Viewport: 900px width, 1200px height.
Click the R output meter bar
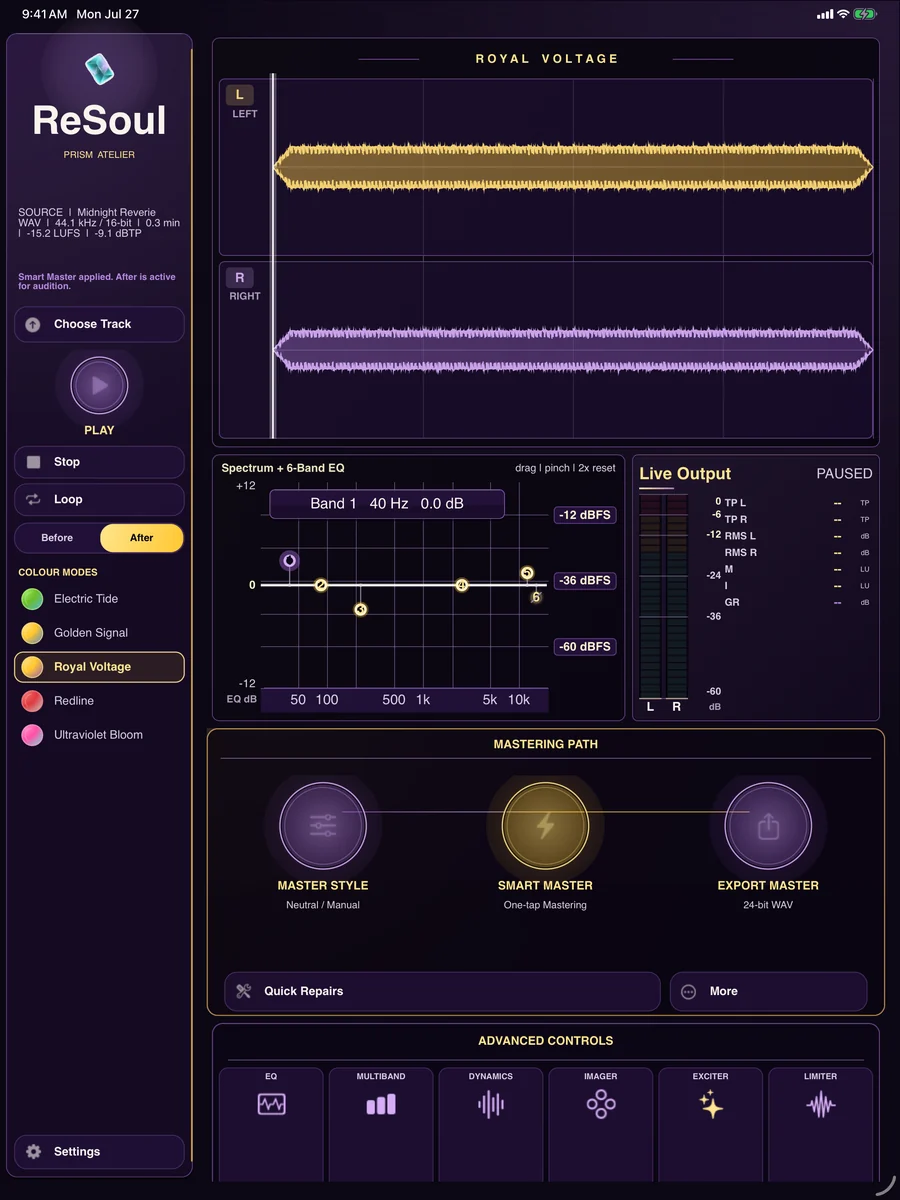point(677,596)
